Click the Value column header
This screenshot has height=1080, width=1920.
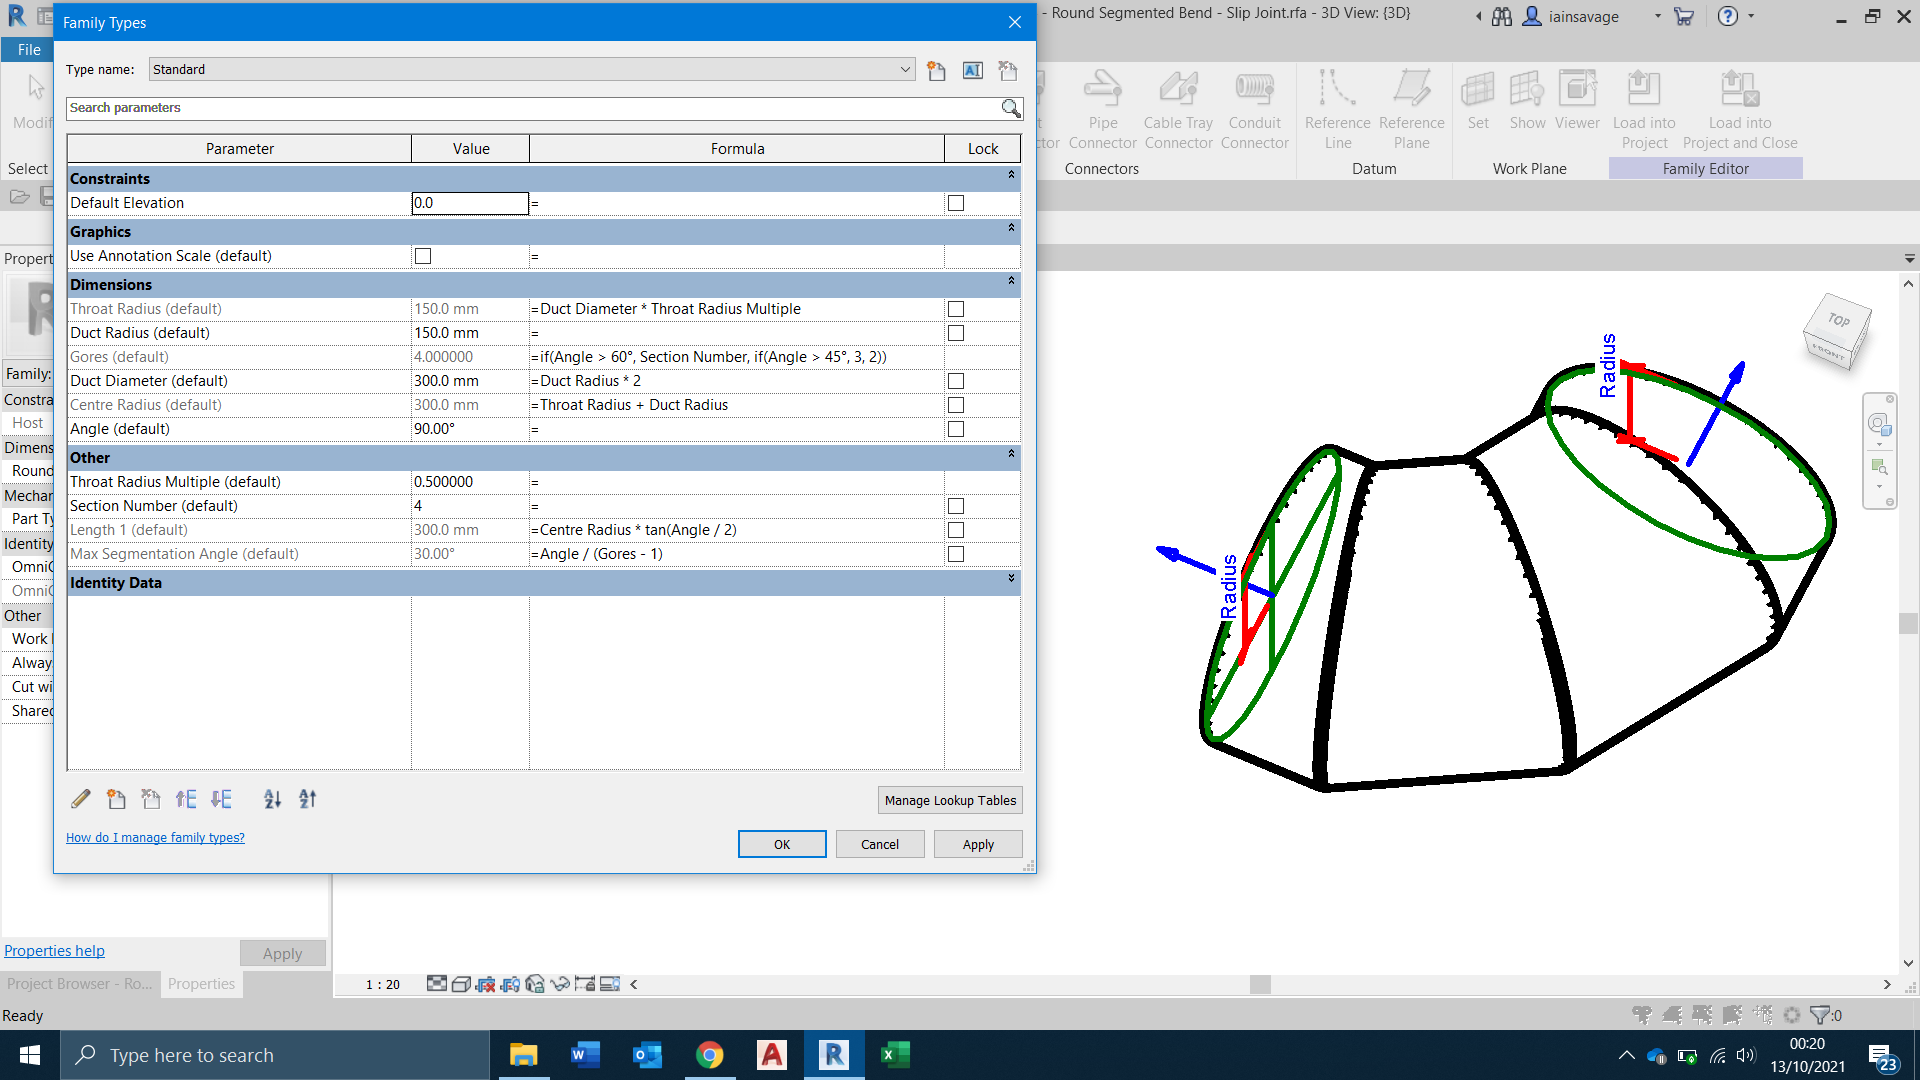coord(471,148)
